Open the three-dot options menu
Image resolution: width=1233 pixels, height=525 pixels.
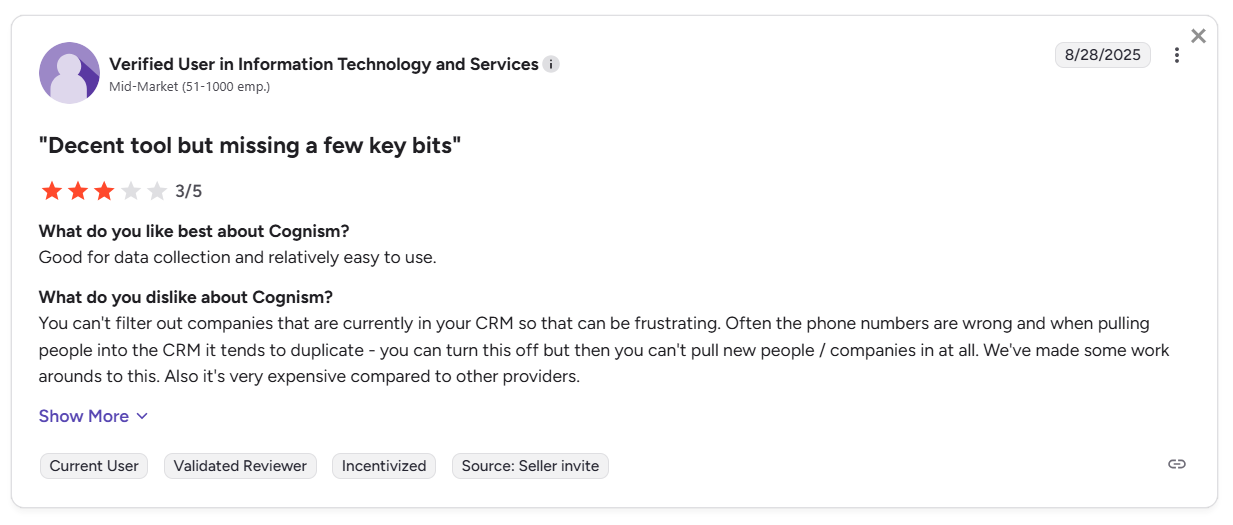(x=1177, y=55)
